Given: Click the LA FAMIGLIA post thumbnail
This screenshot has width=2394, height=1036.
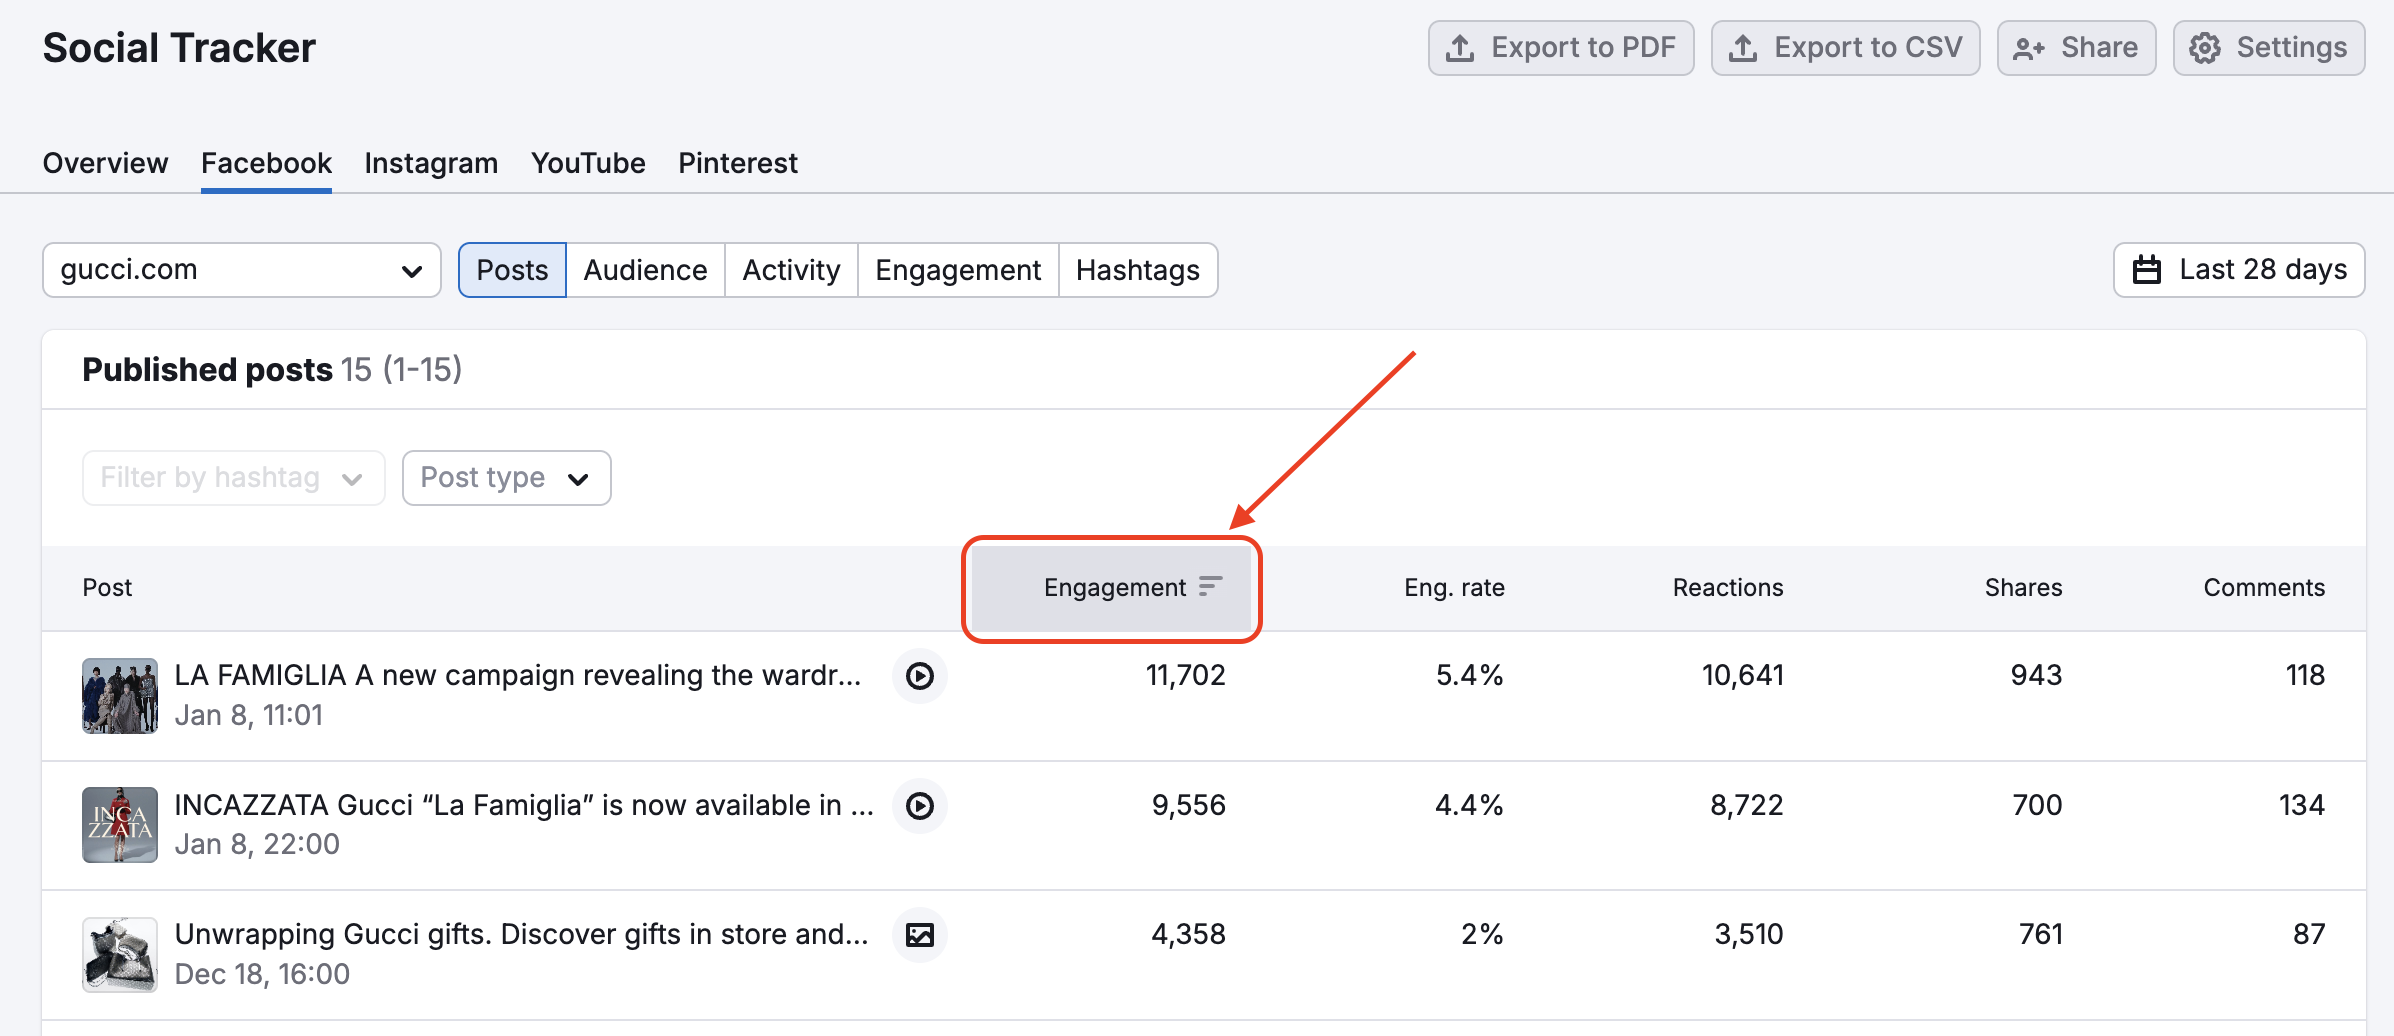Looking at the screenshot, I should [119, 696].
